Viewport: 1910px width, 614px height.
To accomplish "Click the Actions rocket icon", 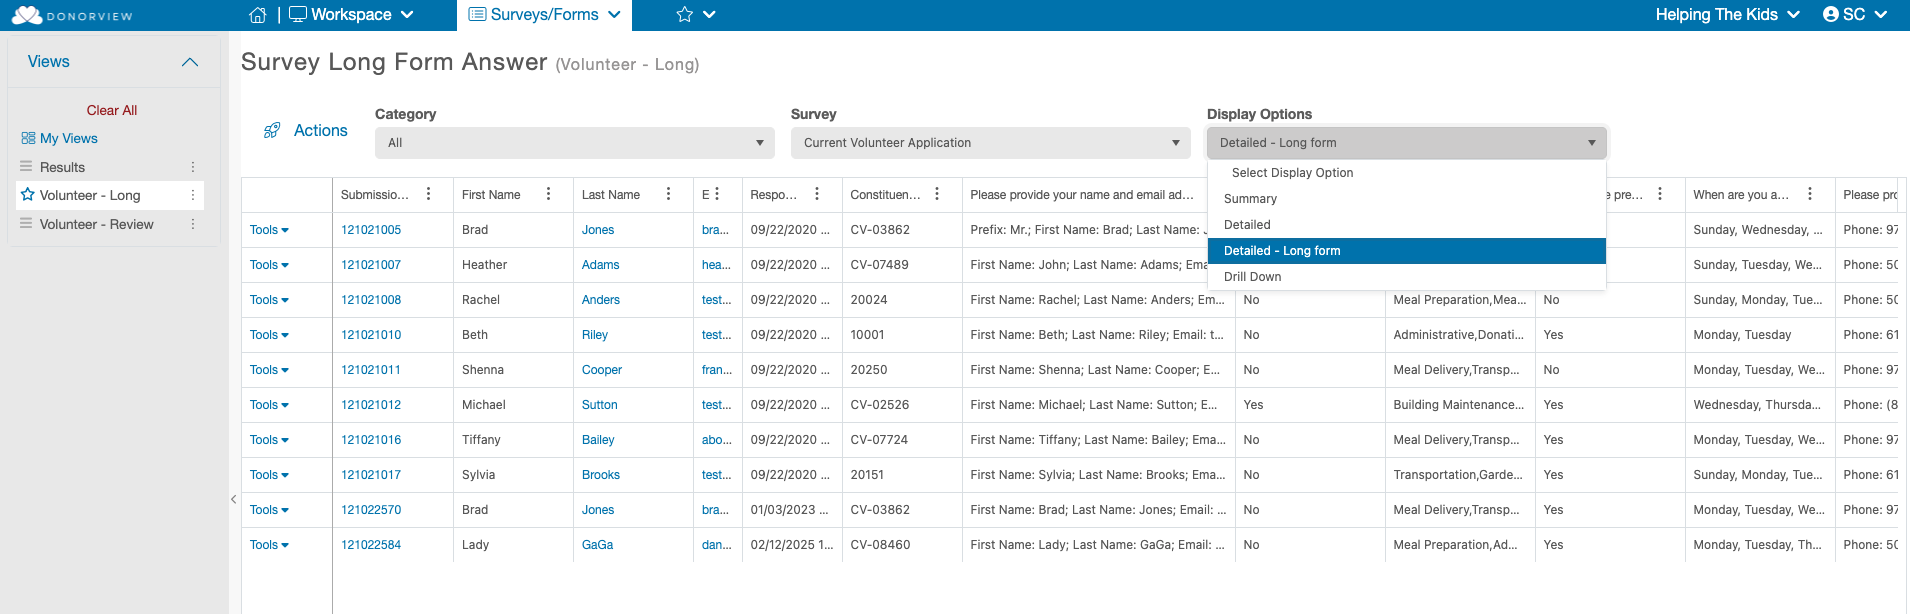I will click(272, 131).
